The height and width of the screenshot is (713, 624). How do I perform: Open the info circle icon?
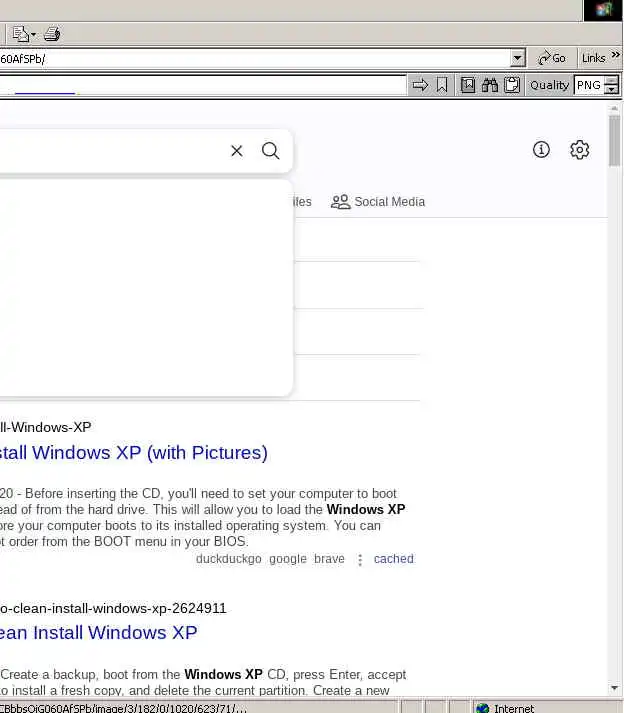point(541,149)
